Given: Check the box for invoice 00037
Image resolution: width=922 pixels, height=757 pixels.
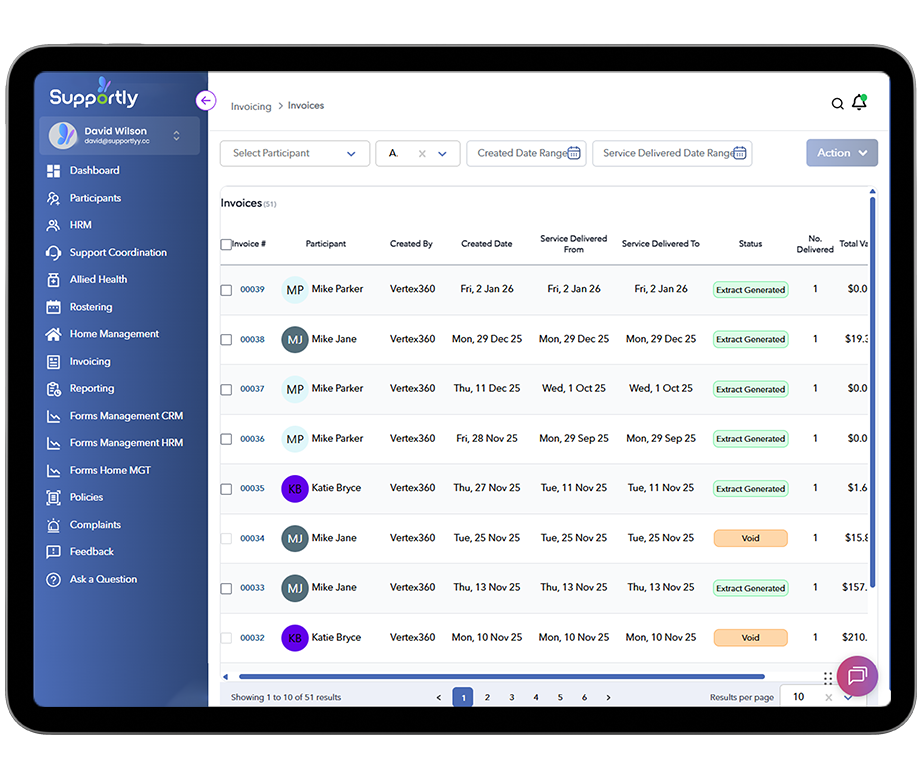Looking at the screenshot, I should click(226, 389).
